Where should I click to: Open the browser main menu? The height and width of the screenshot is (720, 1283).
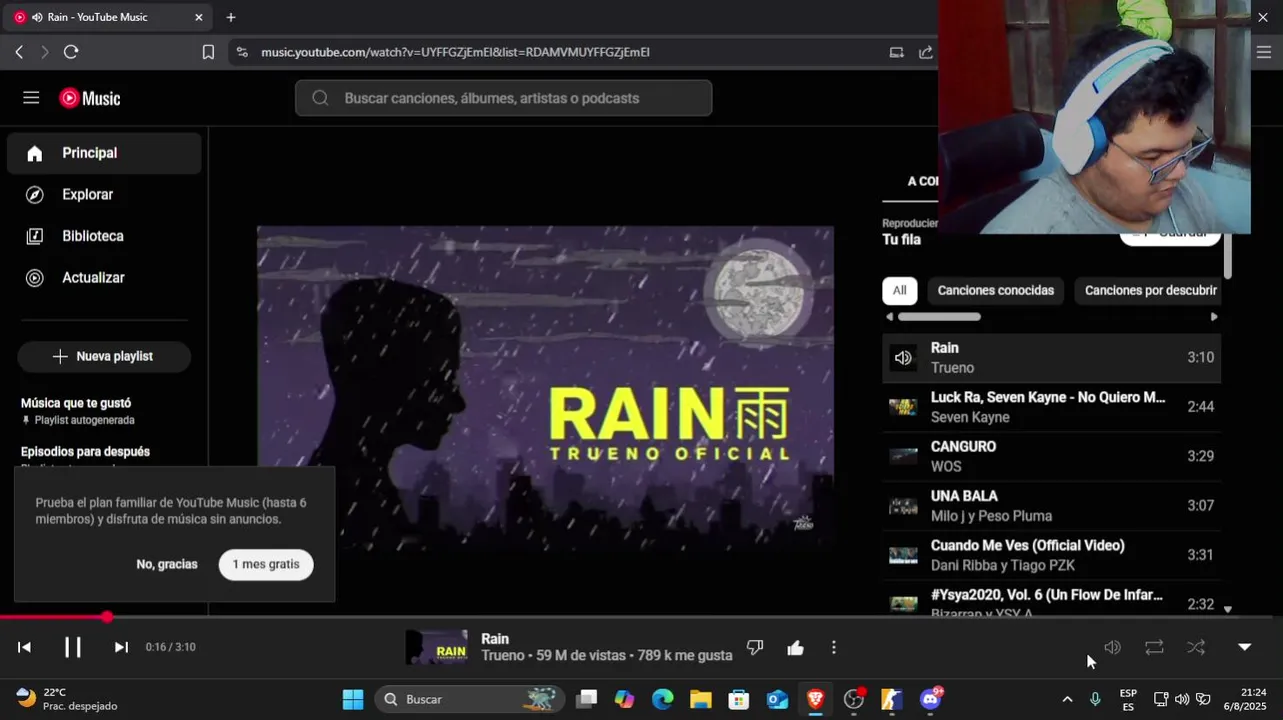(x=1263, y=52)
